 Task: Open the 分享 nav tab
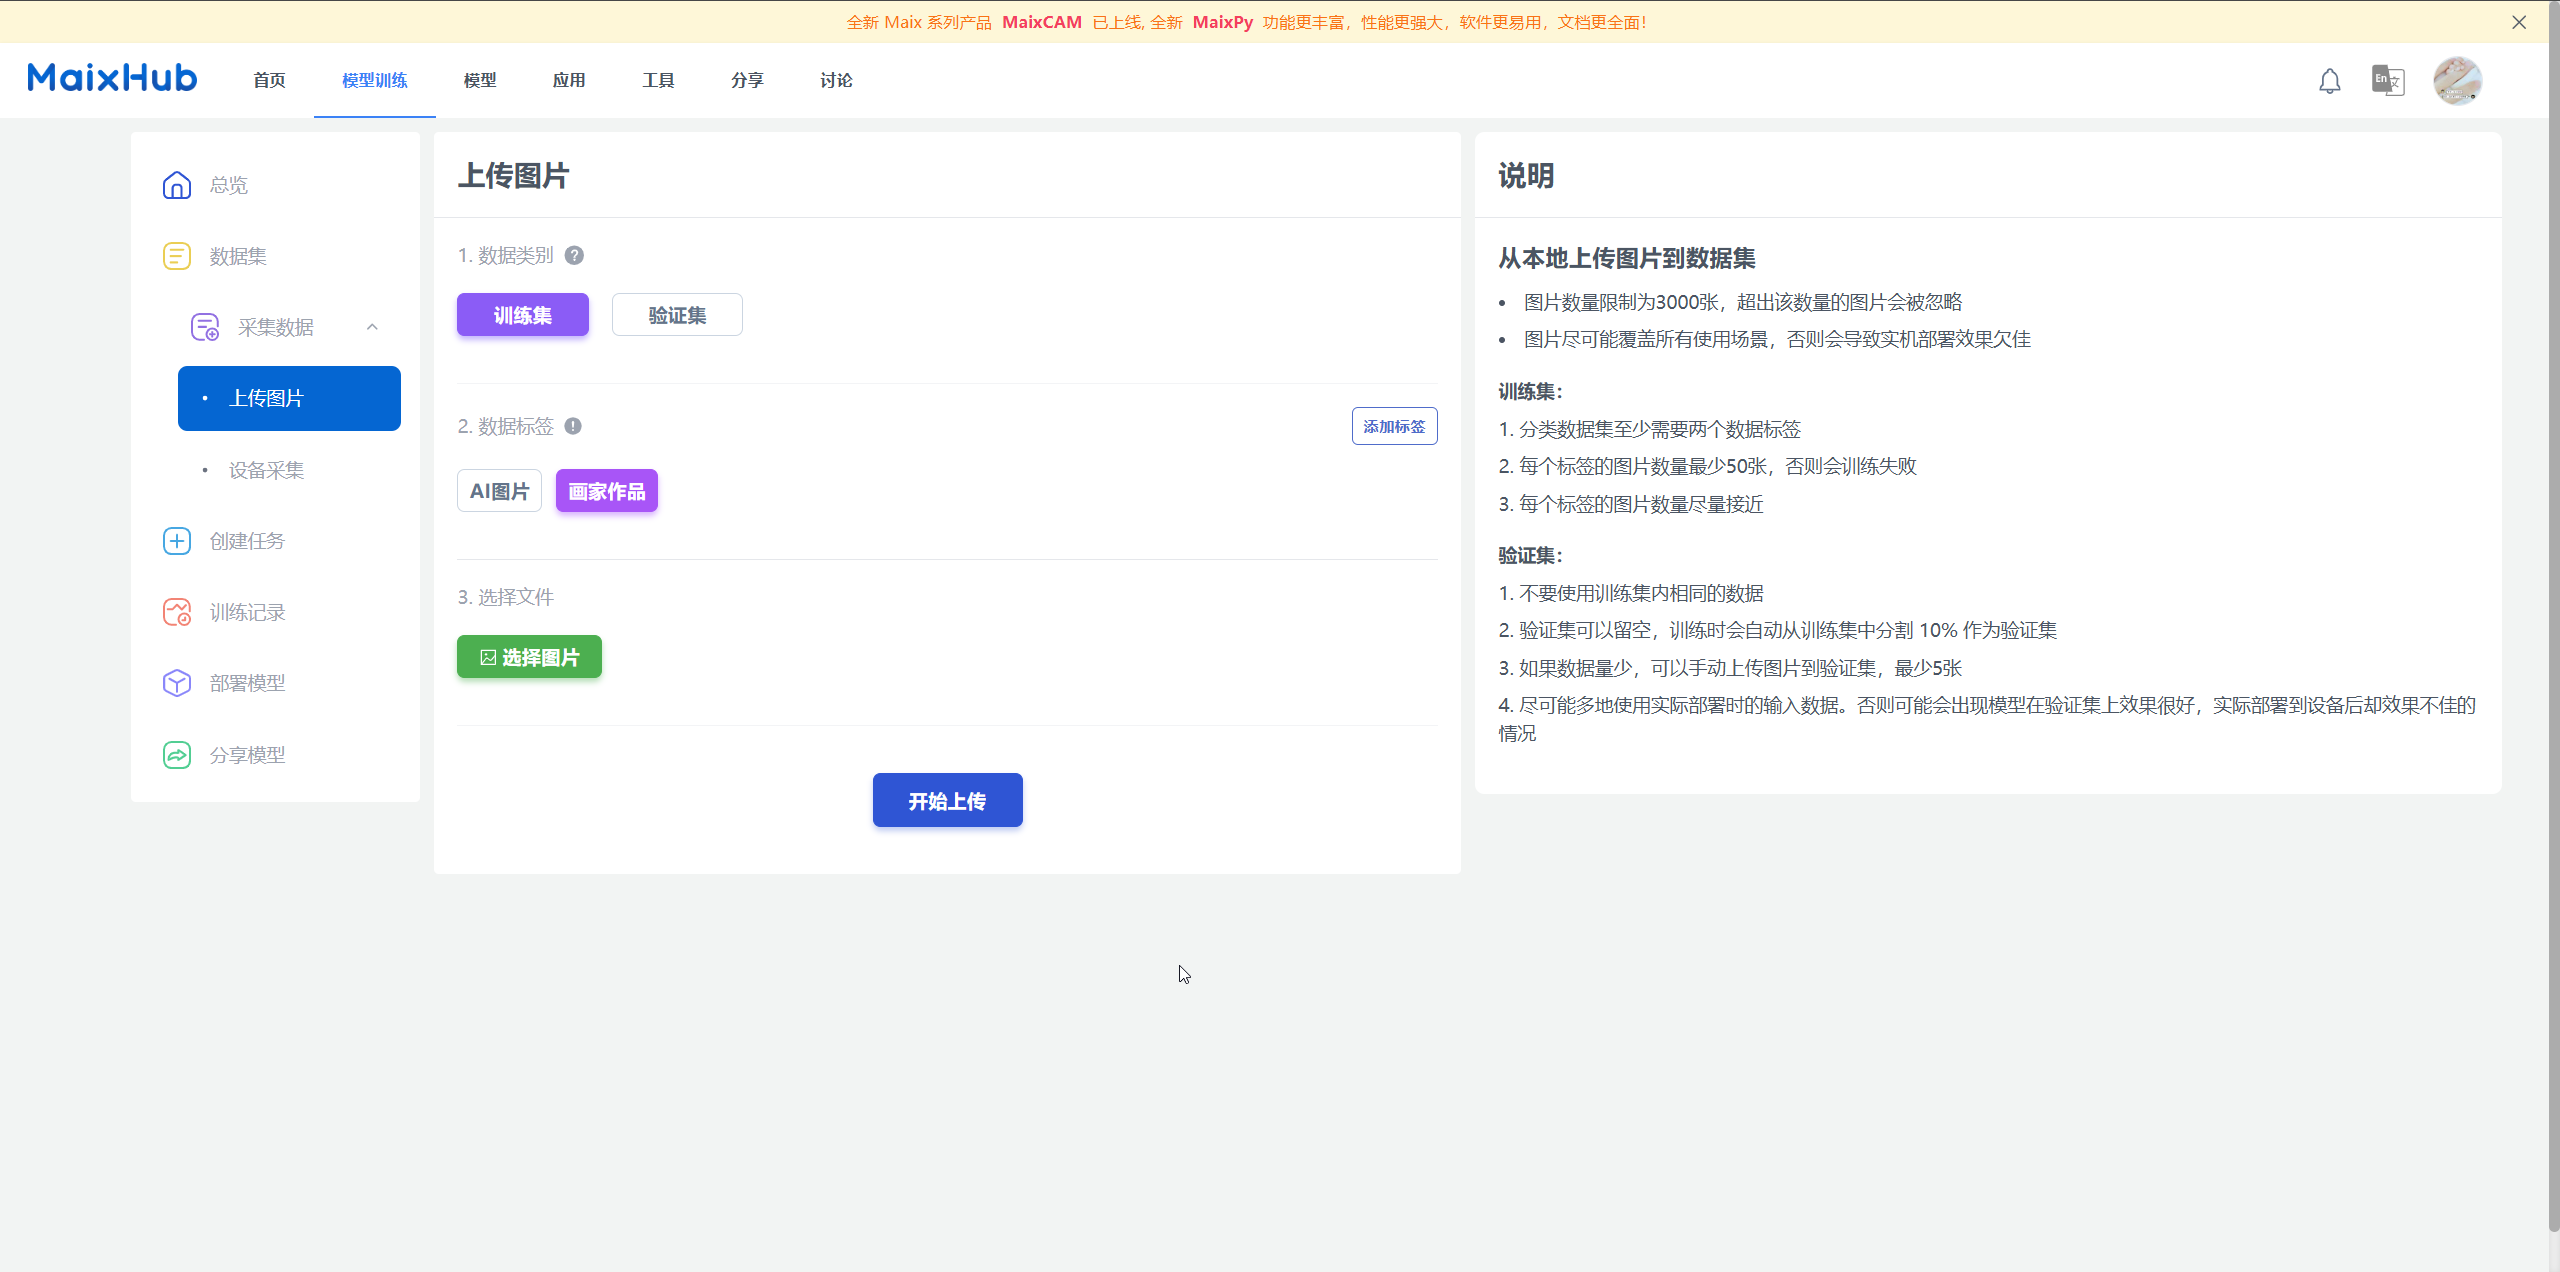pyautogui.click(x=747, y=80)
